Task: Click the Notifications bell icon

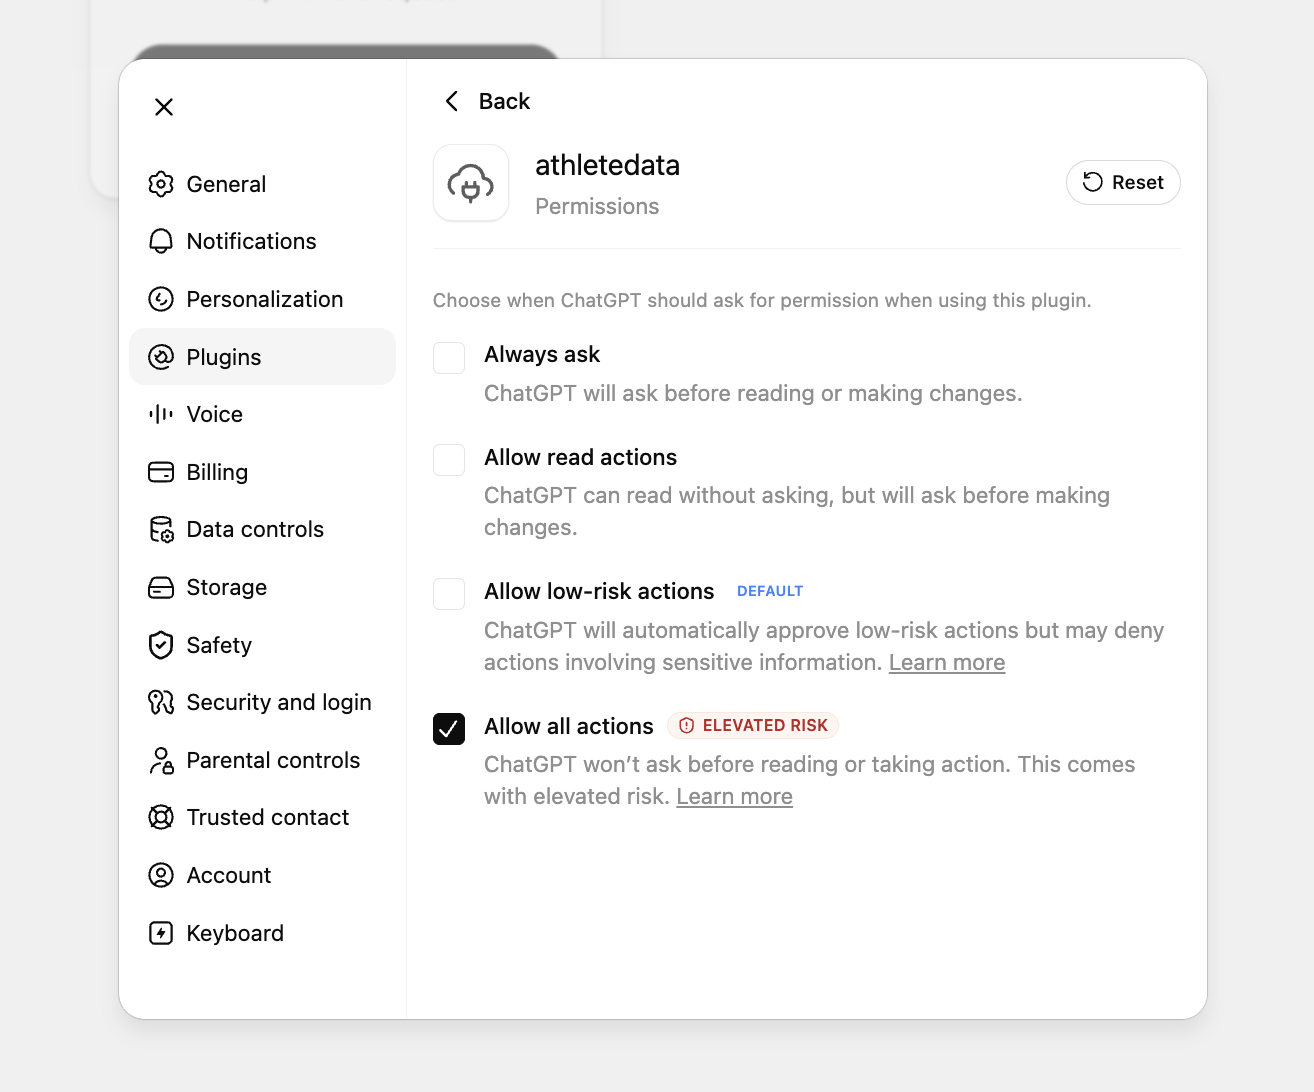Action: tap(161, 241)
